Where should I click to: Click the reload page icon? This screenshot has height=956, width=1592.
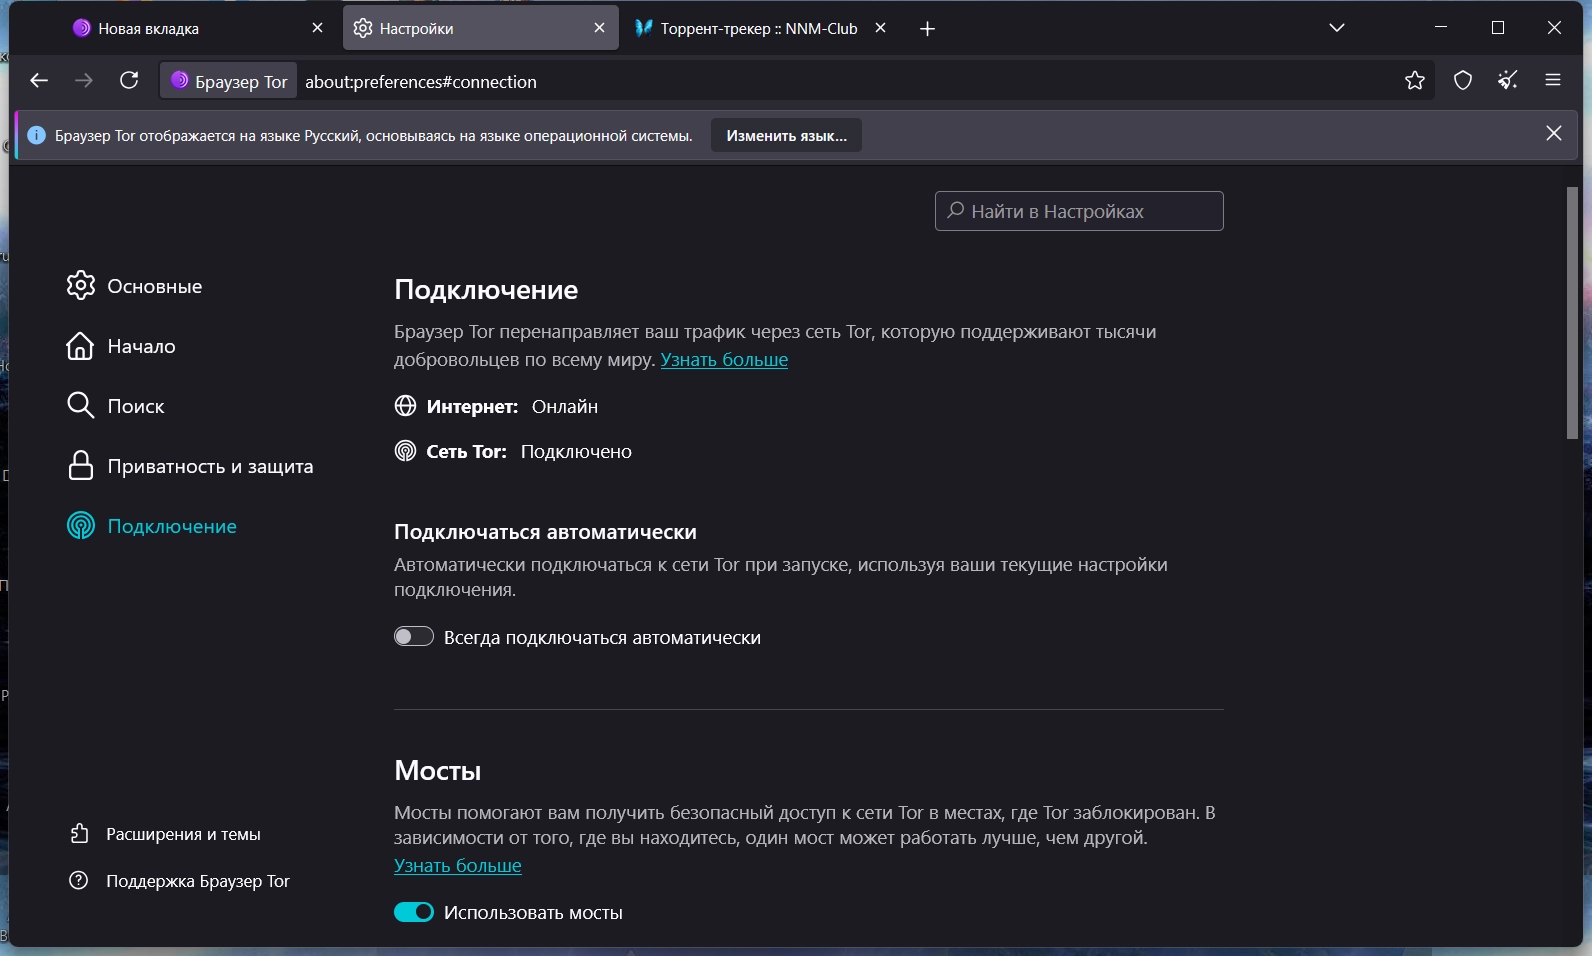click(129, 81)
